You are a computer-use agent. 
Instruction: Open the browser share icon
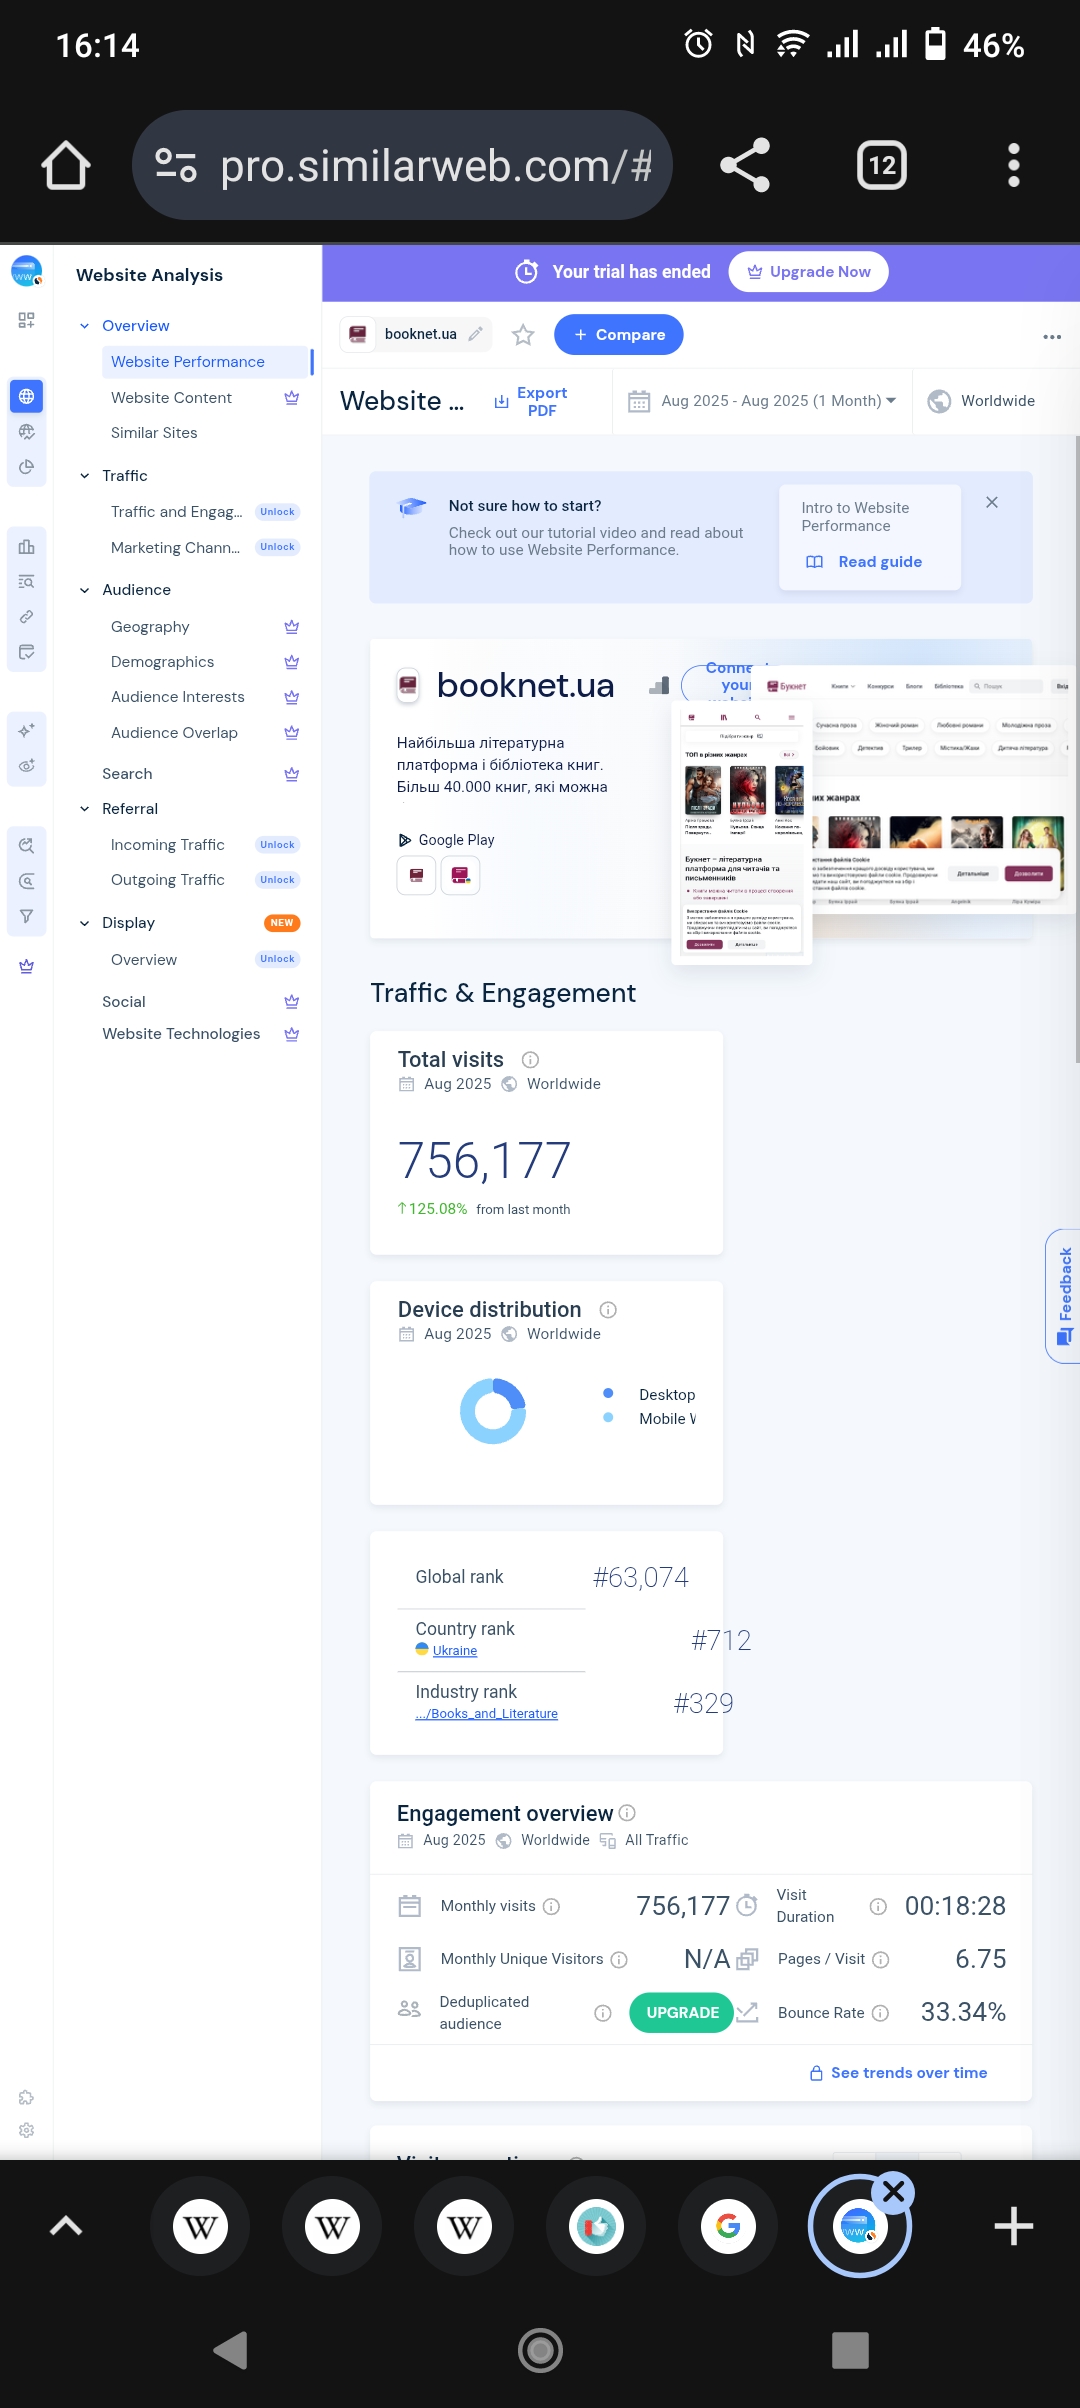[x=745, y=165]
